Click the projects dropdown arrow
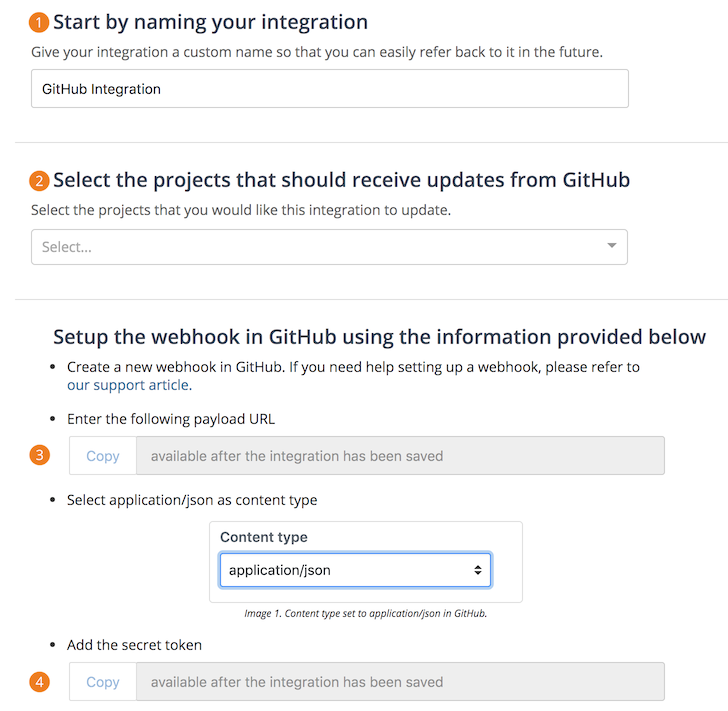 point(612,246)
